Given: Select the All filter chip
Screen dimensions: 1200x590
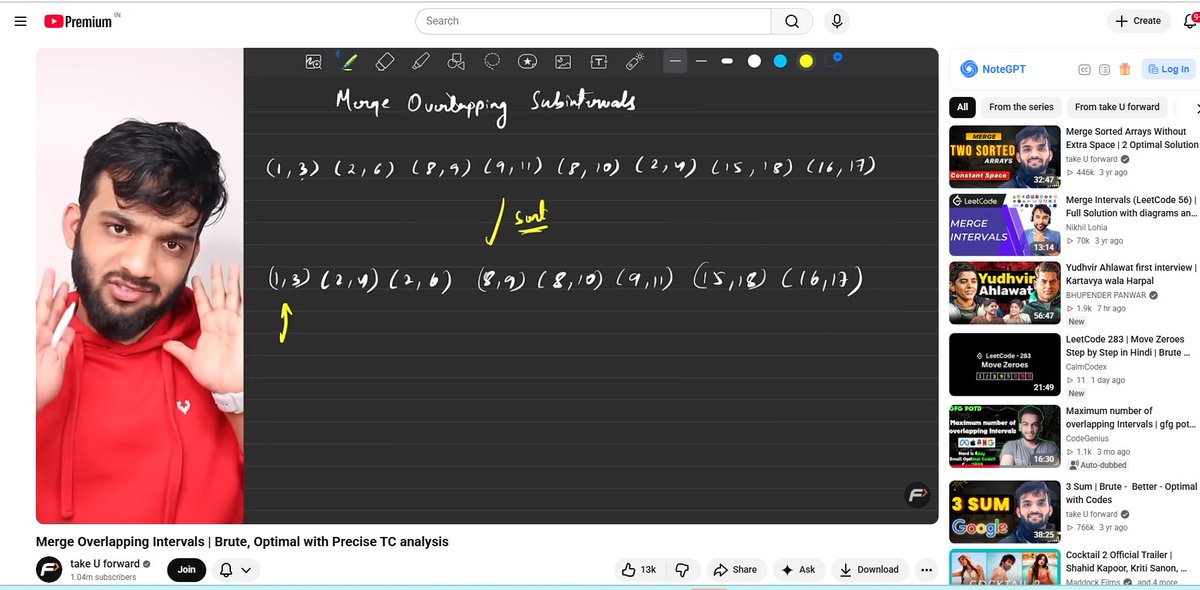Looking at the screenshot, I should pyautogui.click(x=962, y=107).
